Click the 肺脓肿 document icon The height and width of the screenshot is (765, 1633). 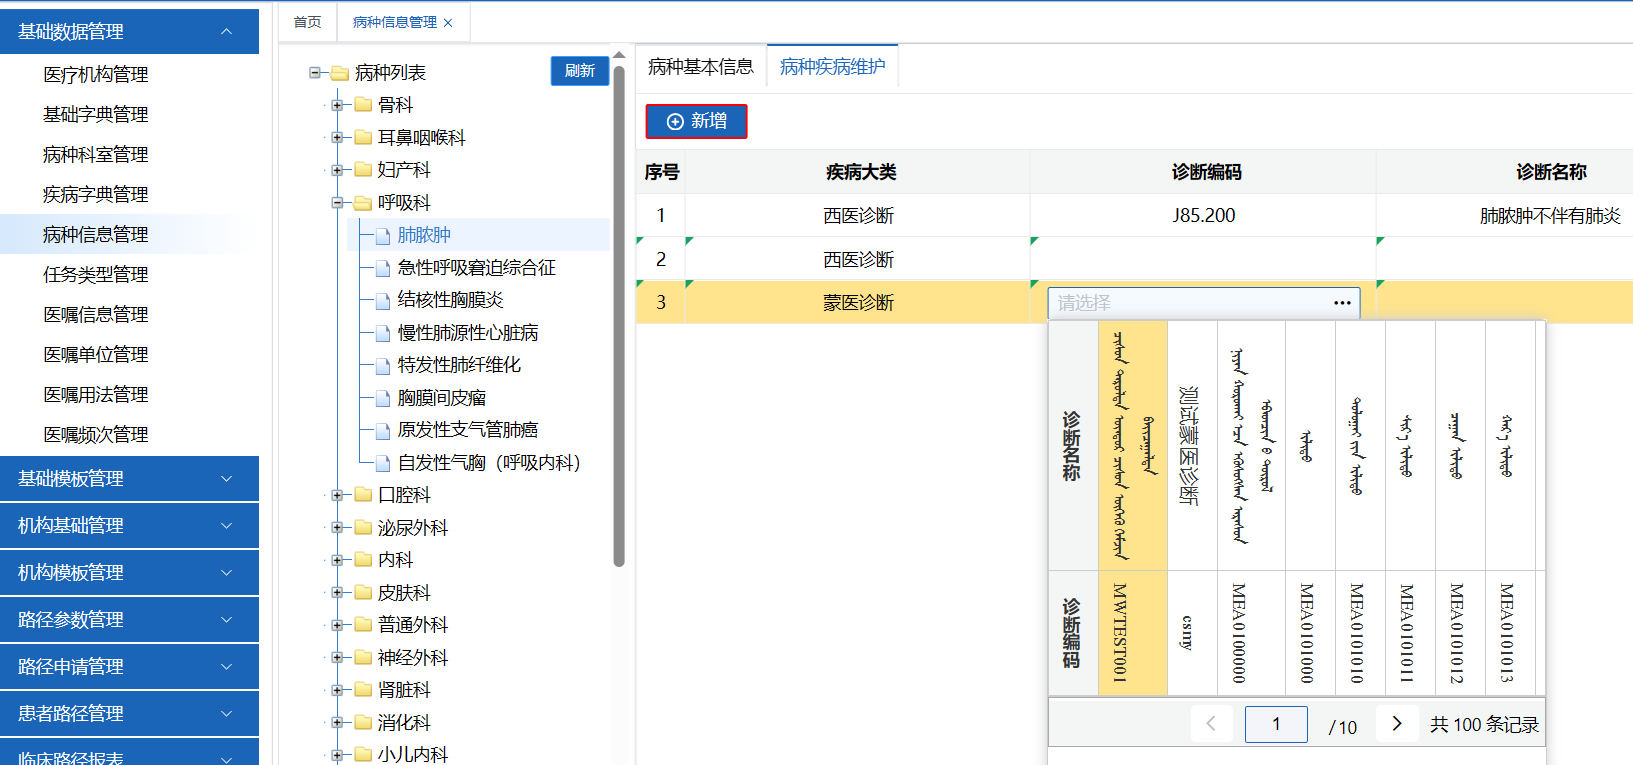coord(382,236)
